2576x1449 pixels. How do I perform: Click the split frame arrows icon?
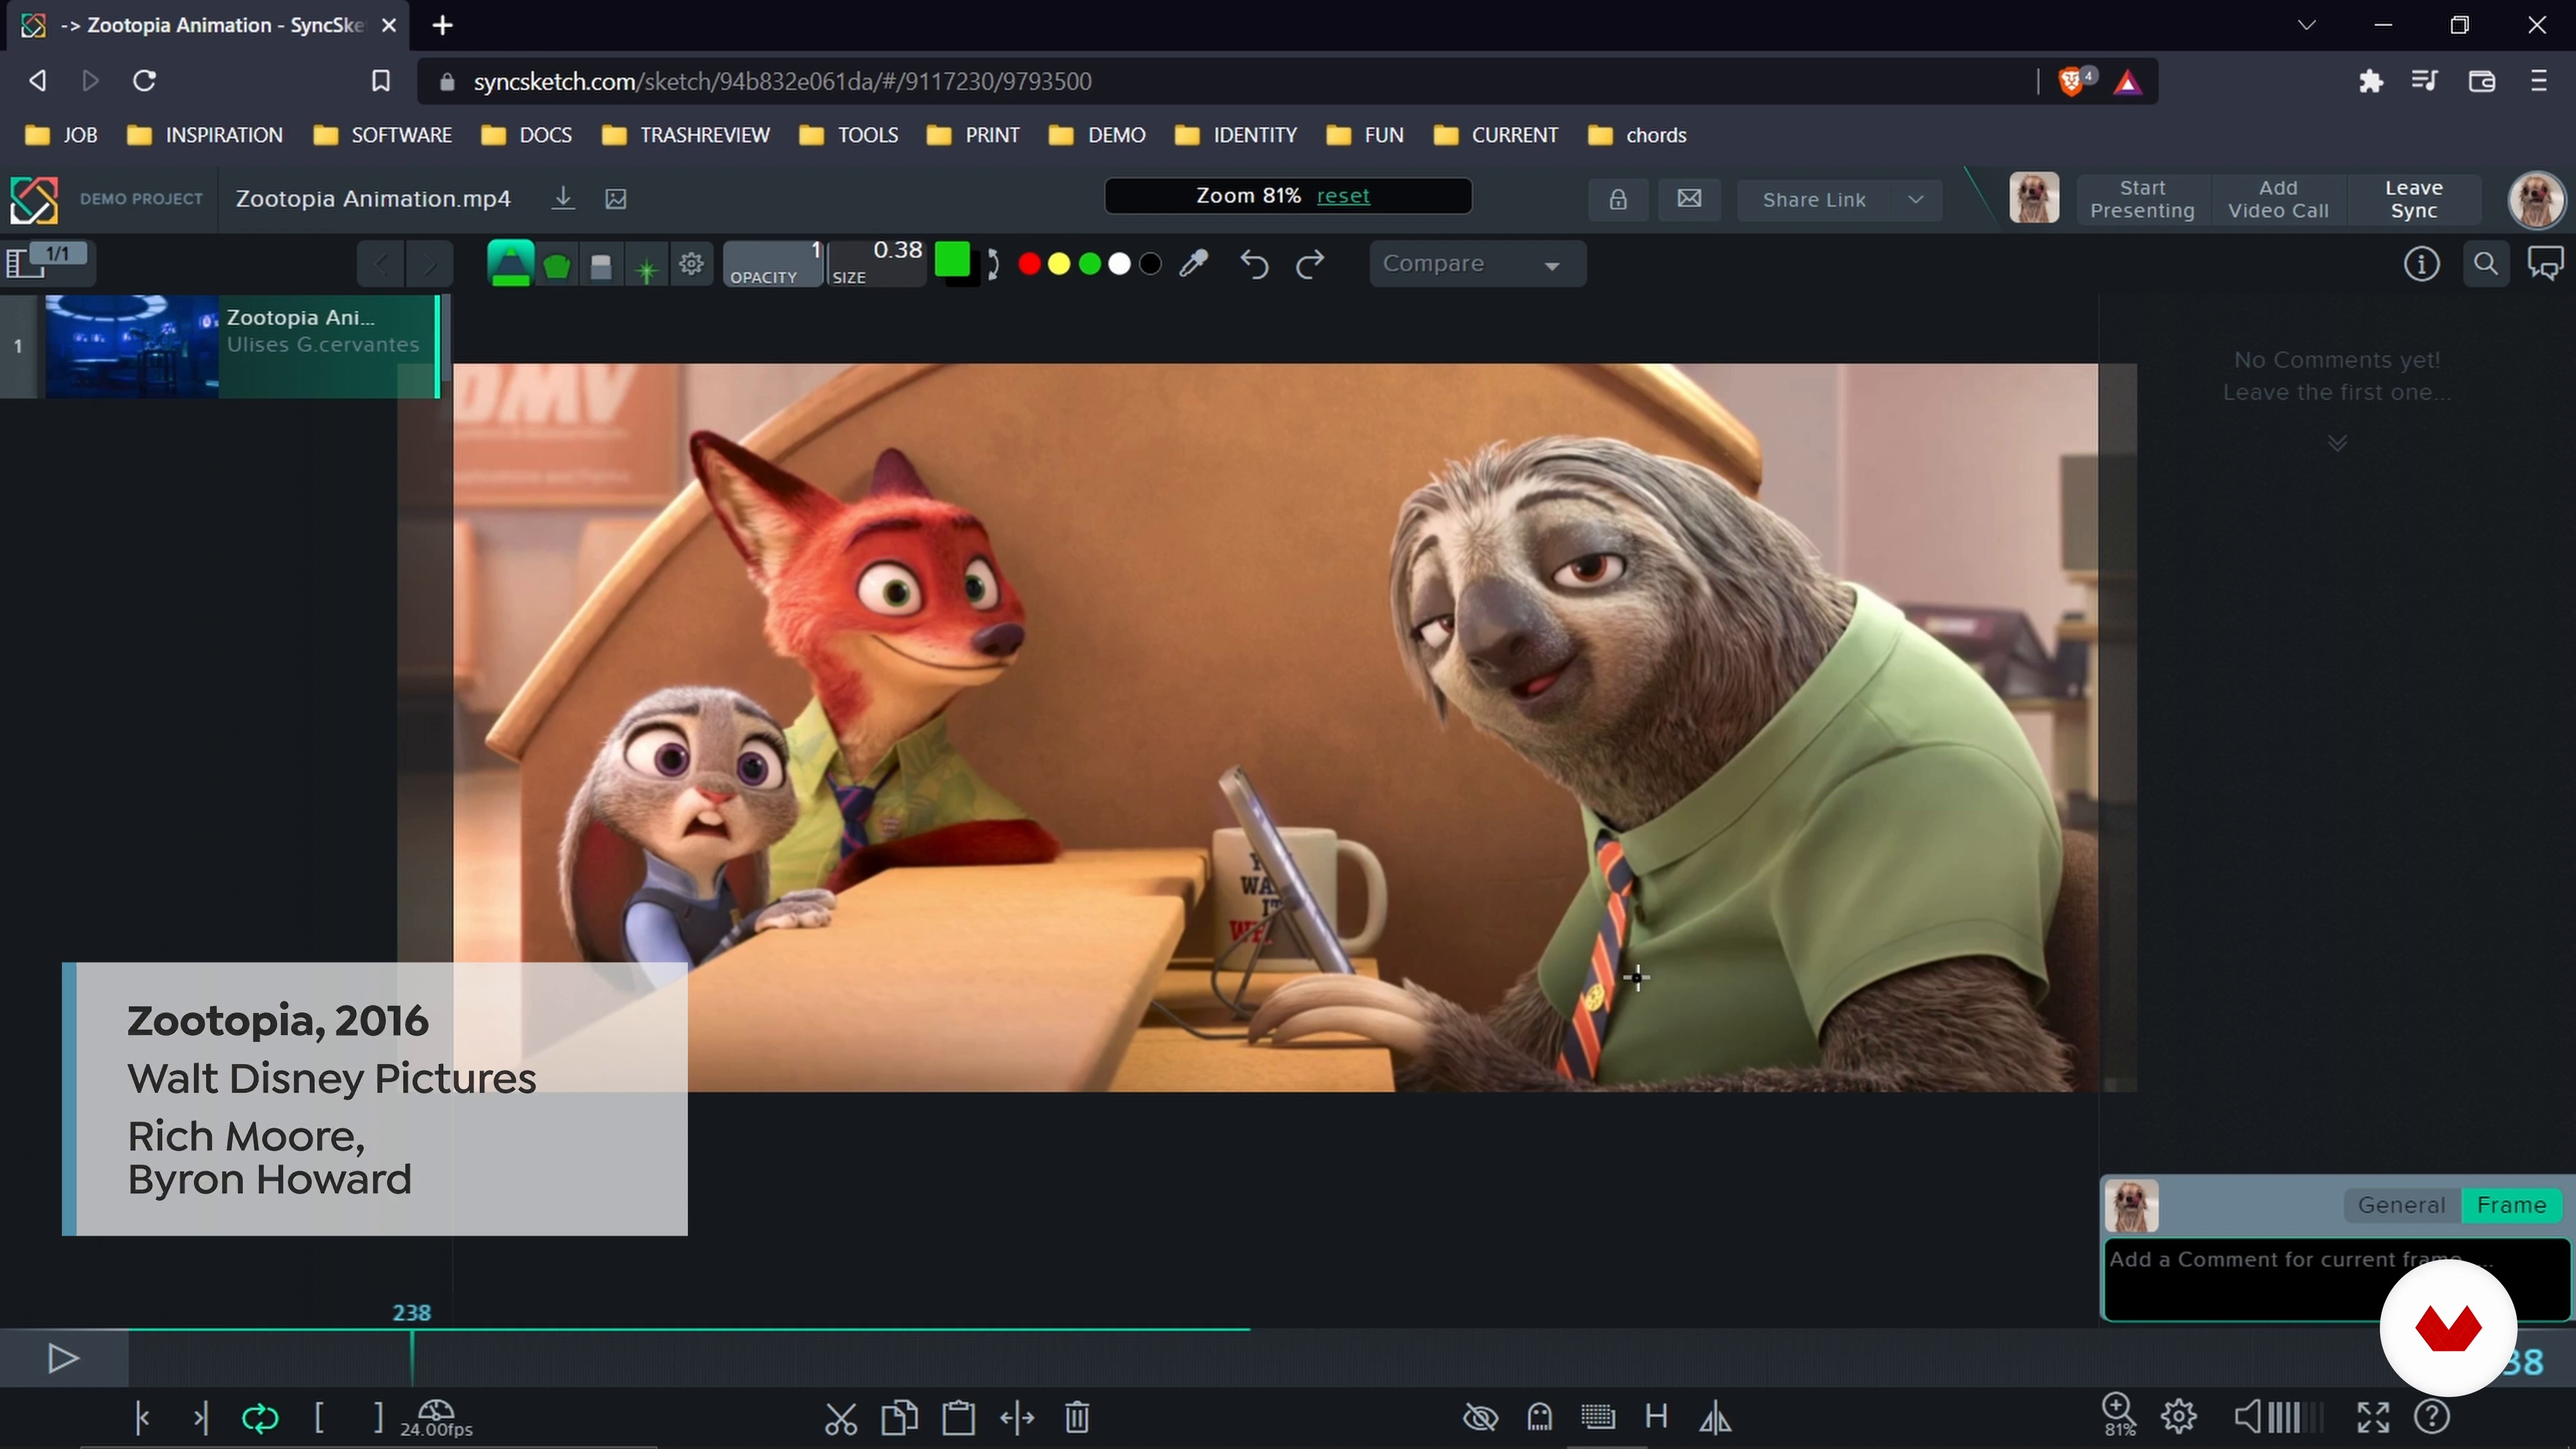pyautogui.click(x=1018, y=1418)
